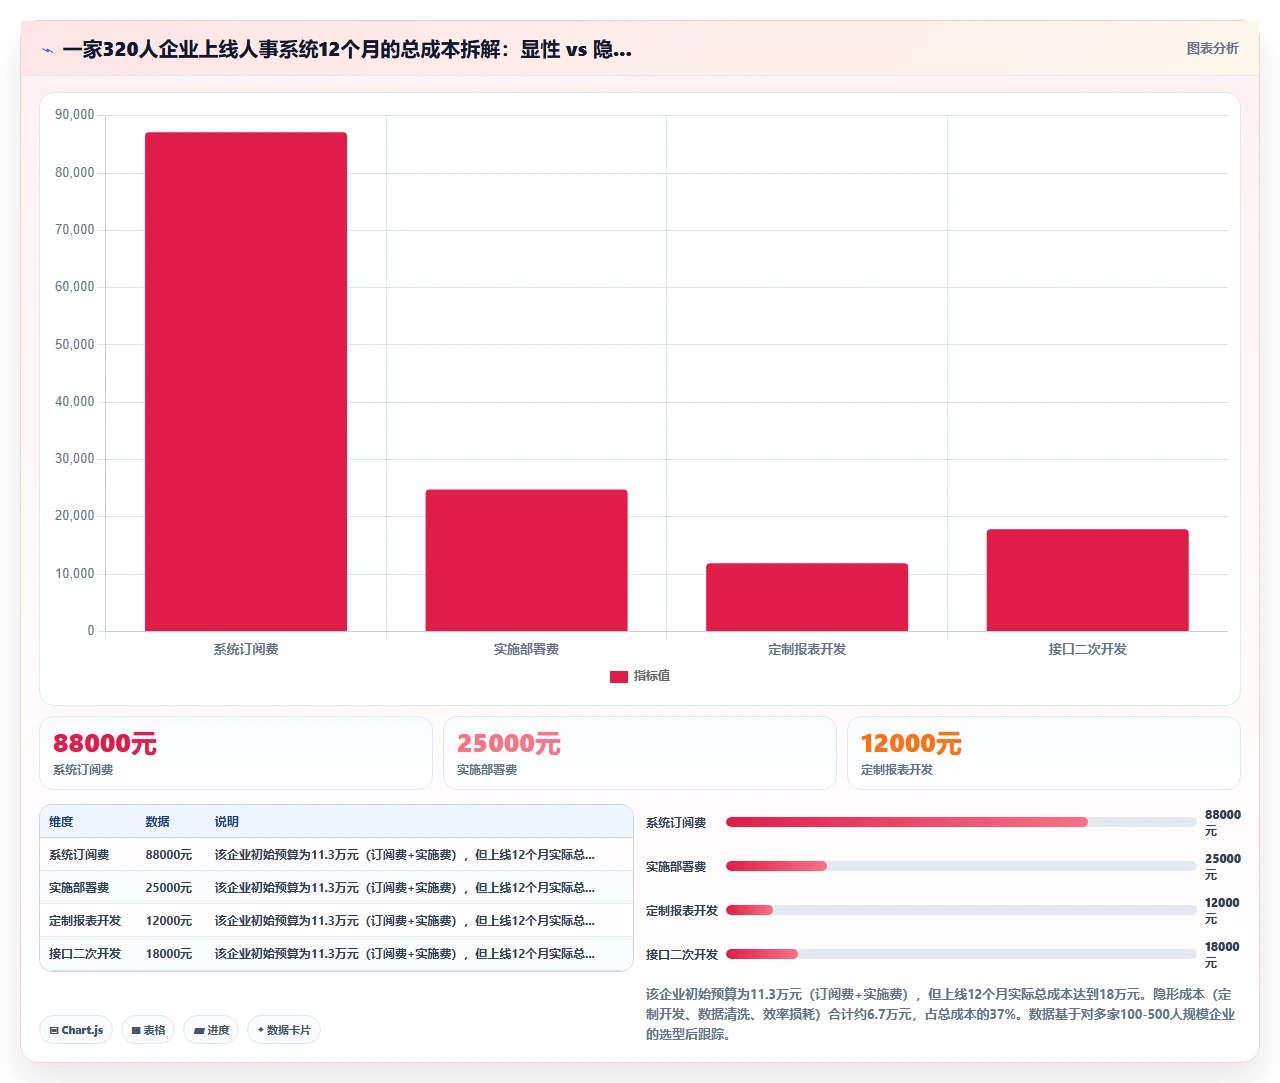Click the lightning icon beside the chart title
This screenshot has height=1083, width=1280.
(x=47, y=50)
